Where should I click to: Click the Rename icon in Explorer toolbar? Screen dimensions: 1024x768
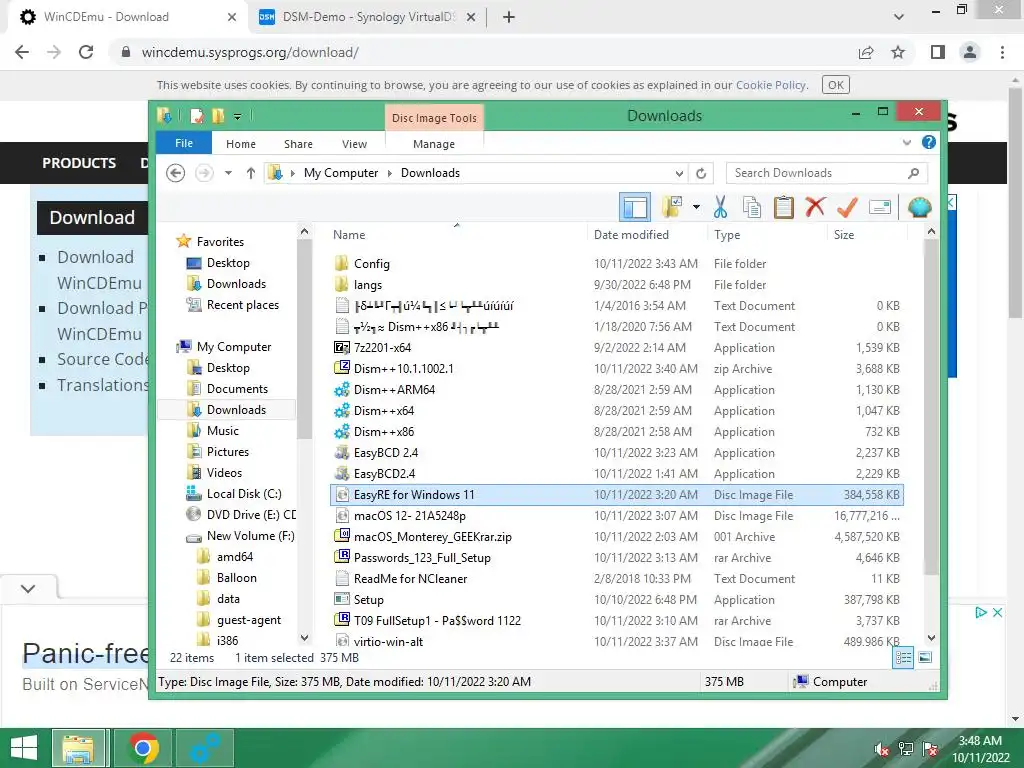click(880, 207)
